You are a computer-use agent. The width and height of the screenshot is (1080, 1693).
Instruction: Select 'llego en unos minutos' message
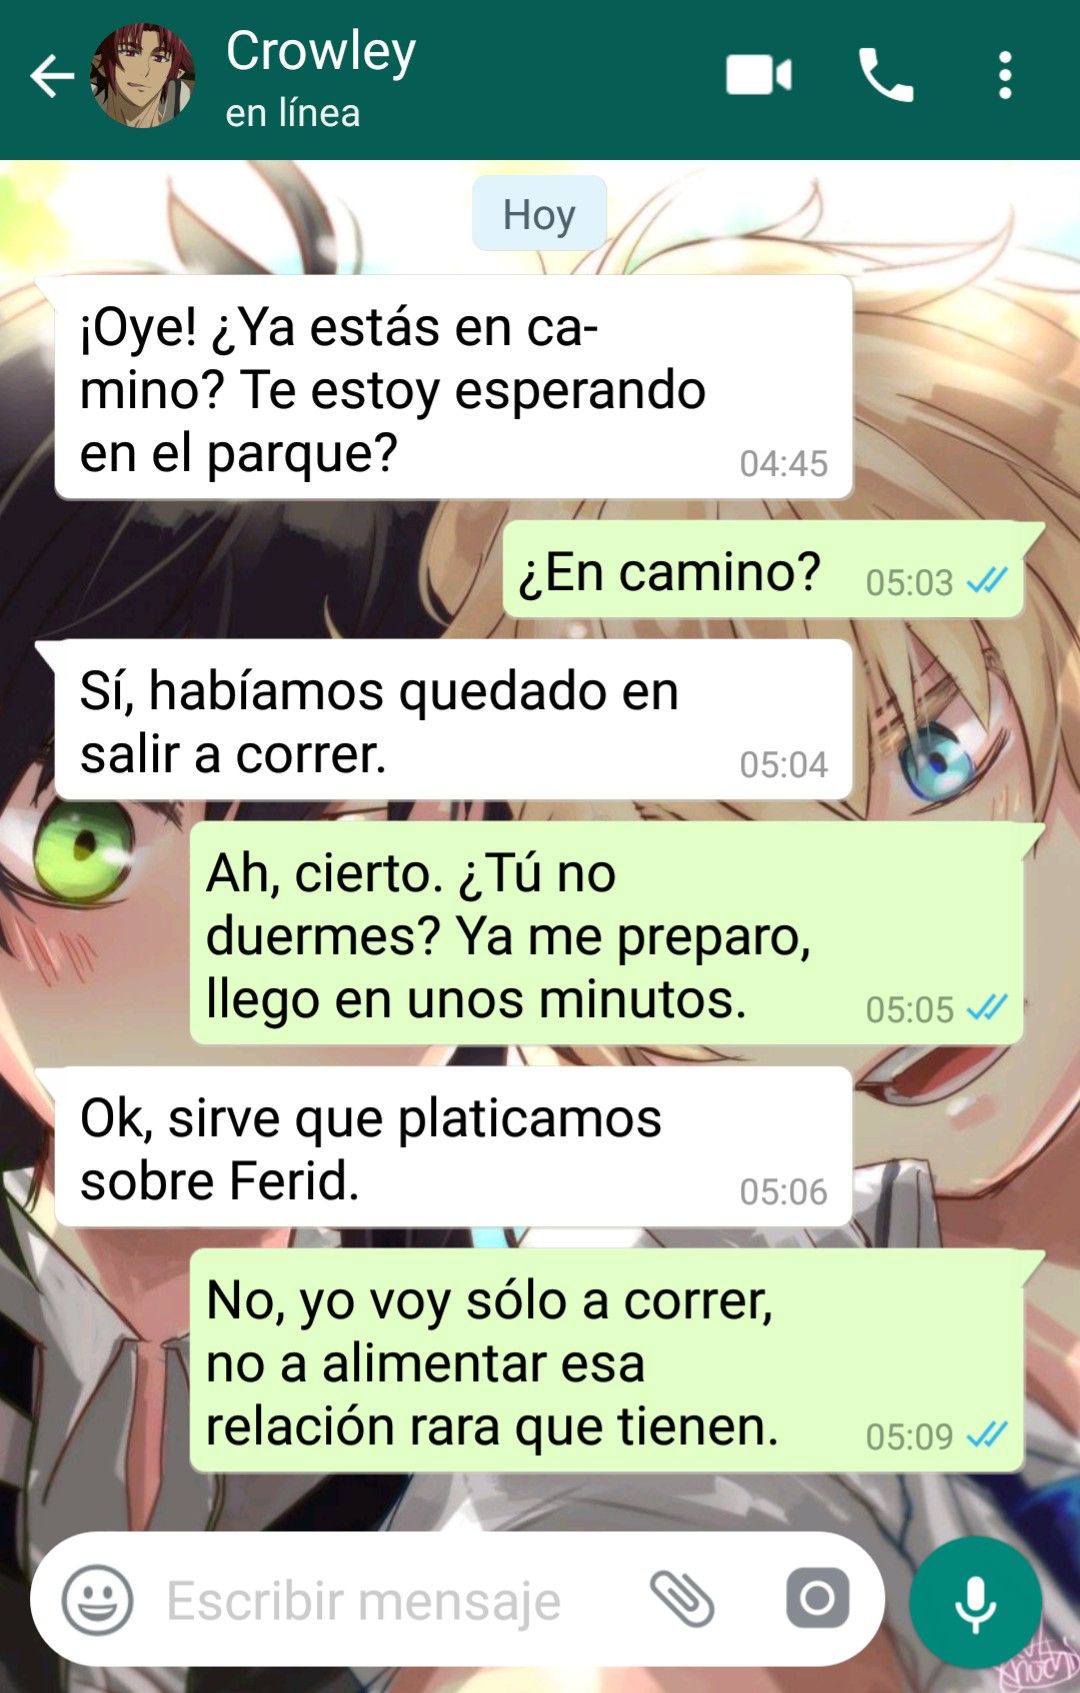606,933
